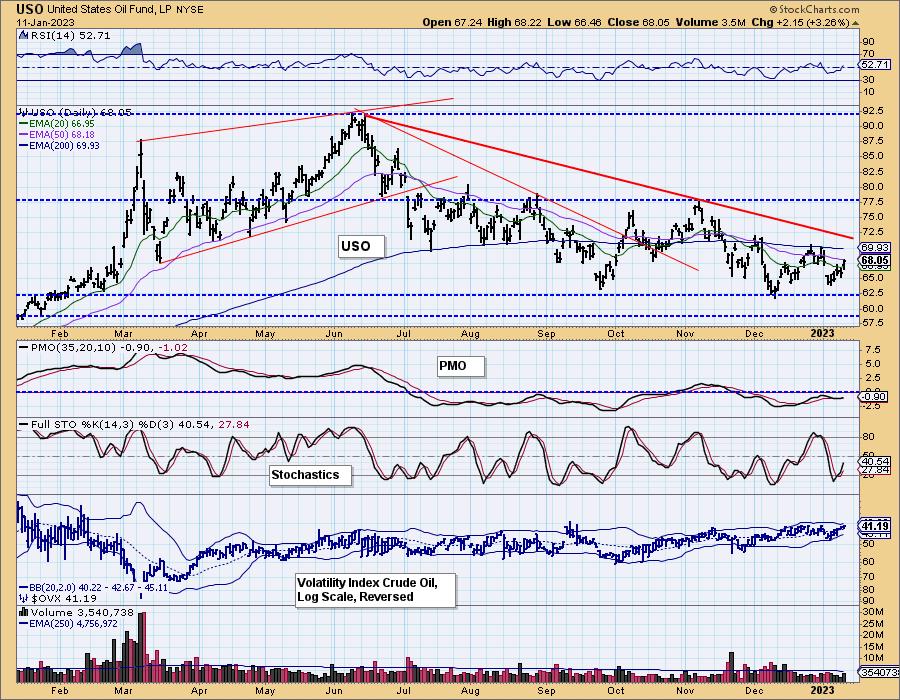This screenshot has width=900, height=700.
Task: Click the Volatility Index Crude Oil annotation
Action: tap(376, 589)
